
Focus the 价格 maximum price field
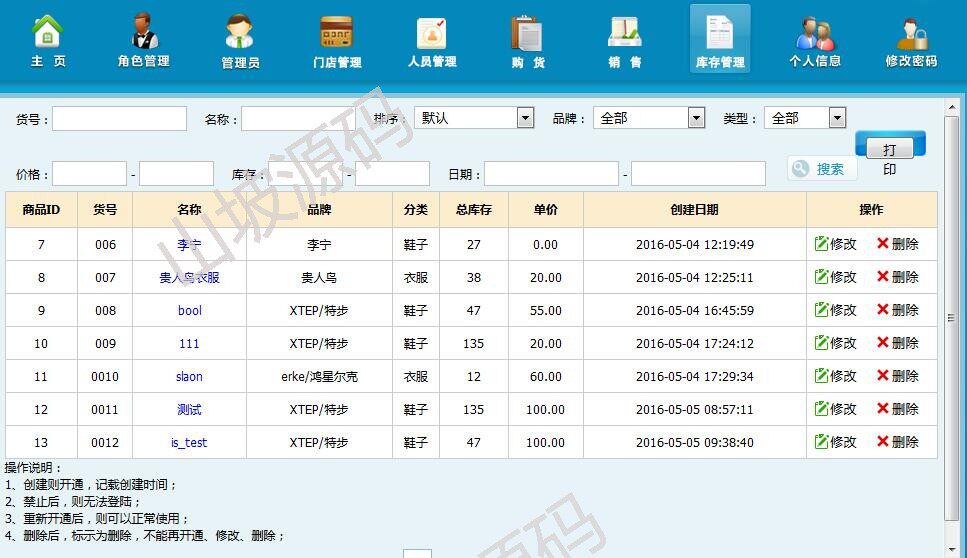coord(176,174)
